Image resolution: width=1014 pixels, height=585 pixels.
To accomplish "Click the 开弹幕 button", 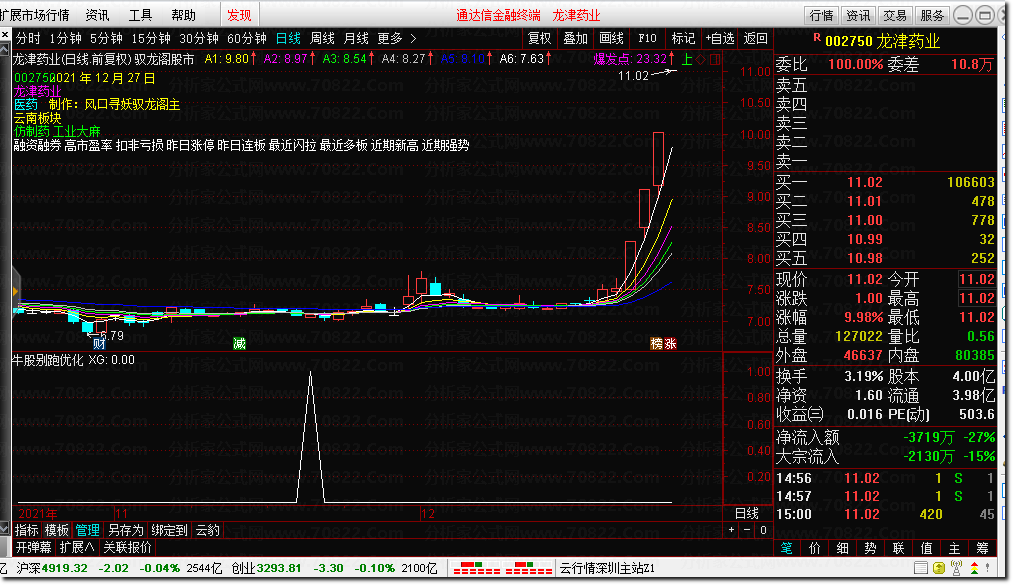I will 33,548.
